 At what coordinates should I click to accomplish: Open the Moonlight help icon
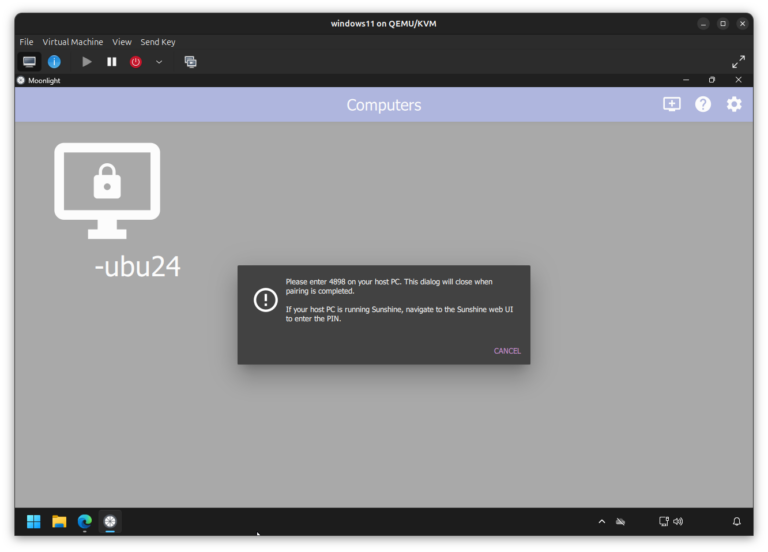[x=703, y=104]
